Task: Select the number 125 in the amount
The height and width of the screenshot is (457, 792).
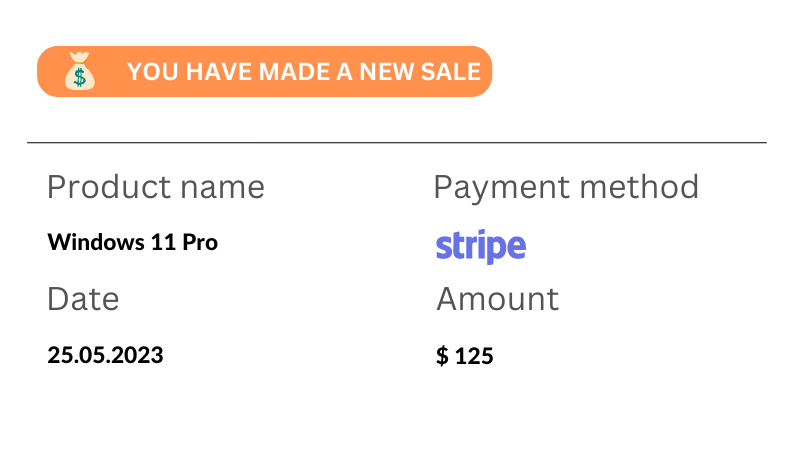Action: 474,356
